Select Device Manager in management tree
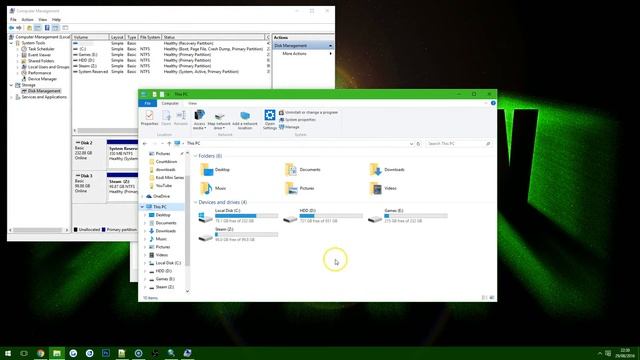The image size is (640, 360). [x=39, y=79]
